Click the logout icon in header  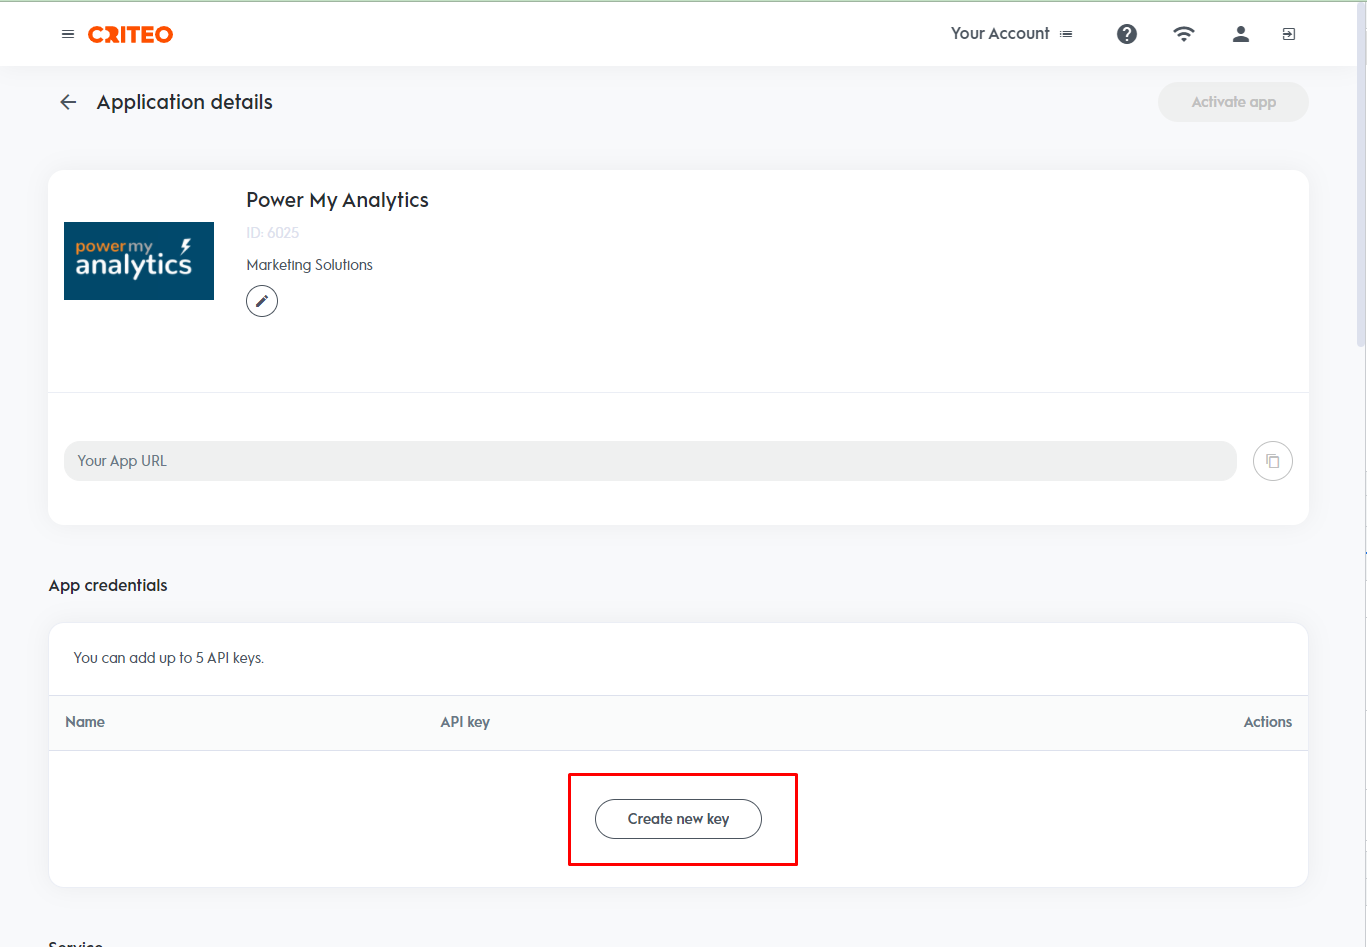coord(1289,34)
